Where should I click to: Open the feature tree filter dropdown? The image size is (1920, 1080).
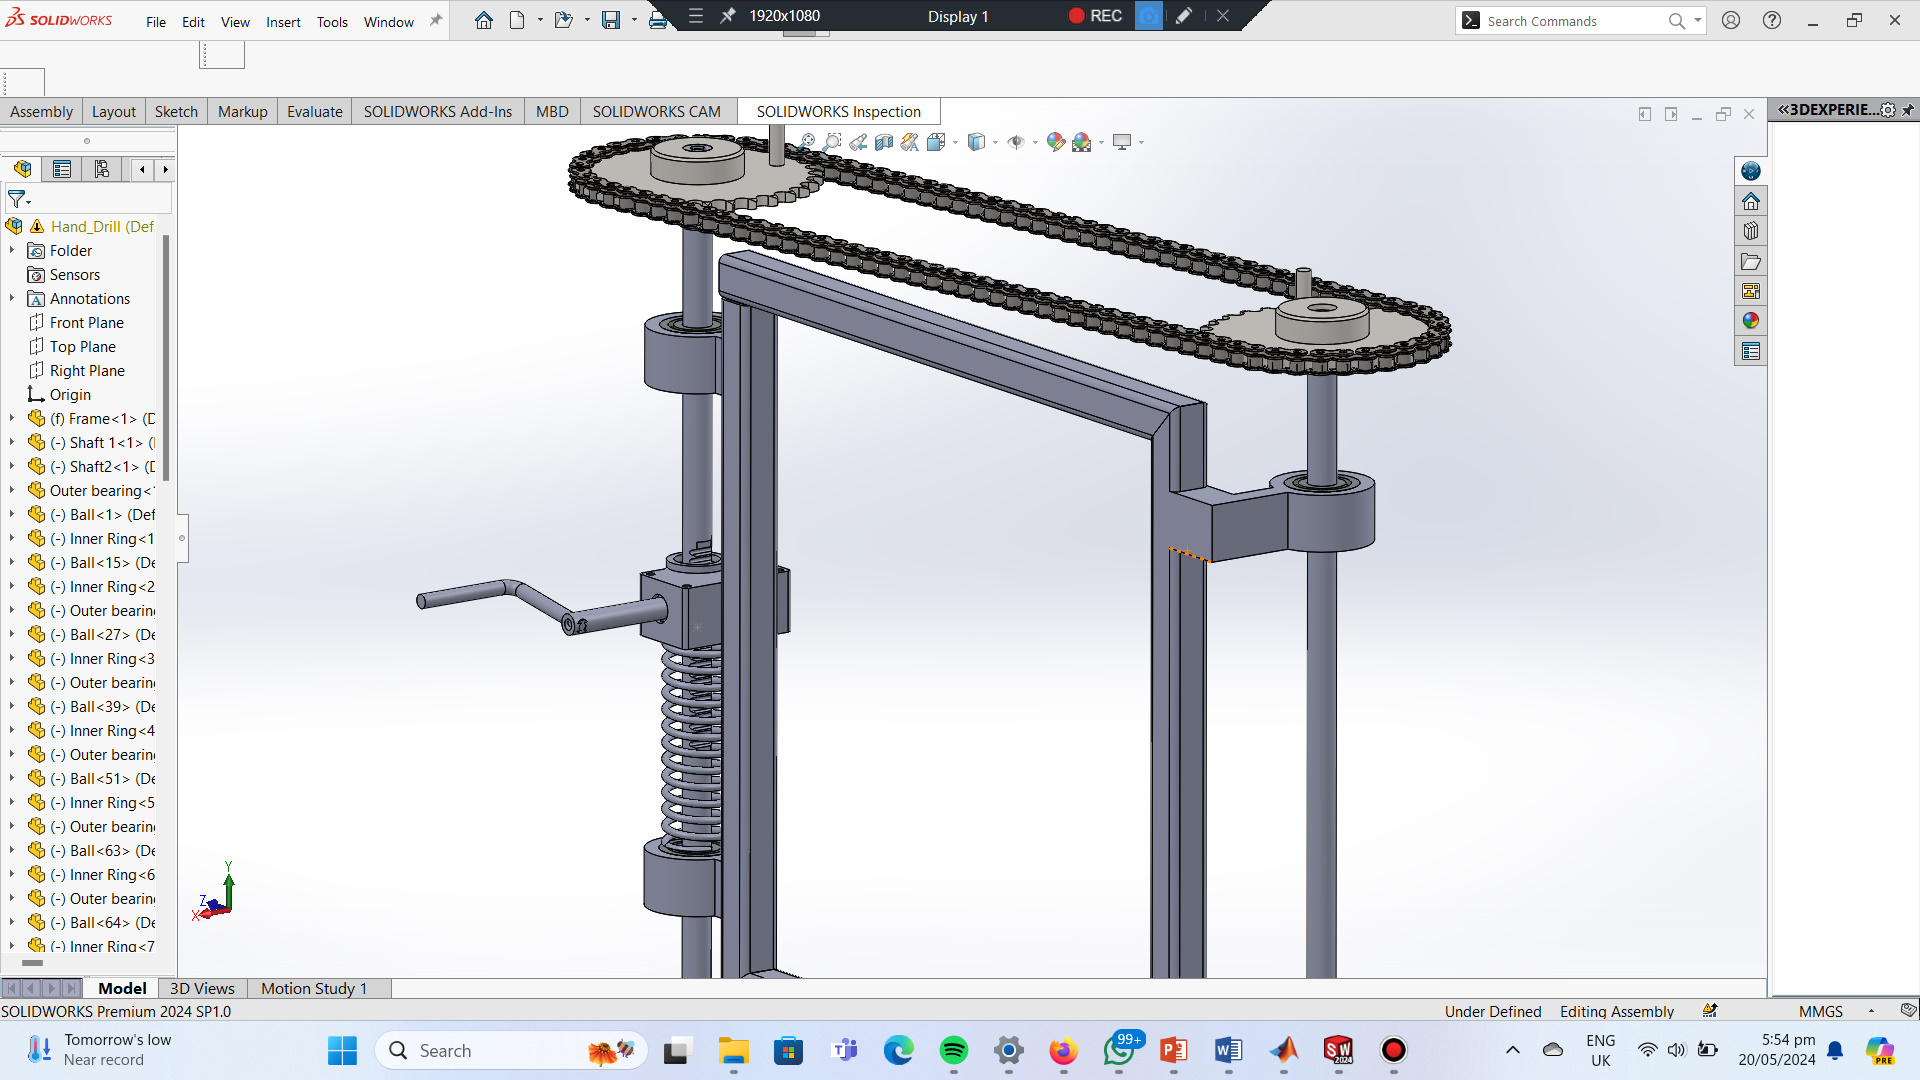pyautogui.click(x=19, y=200)
